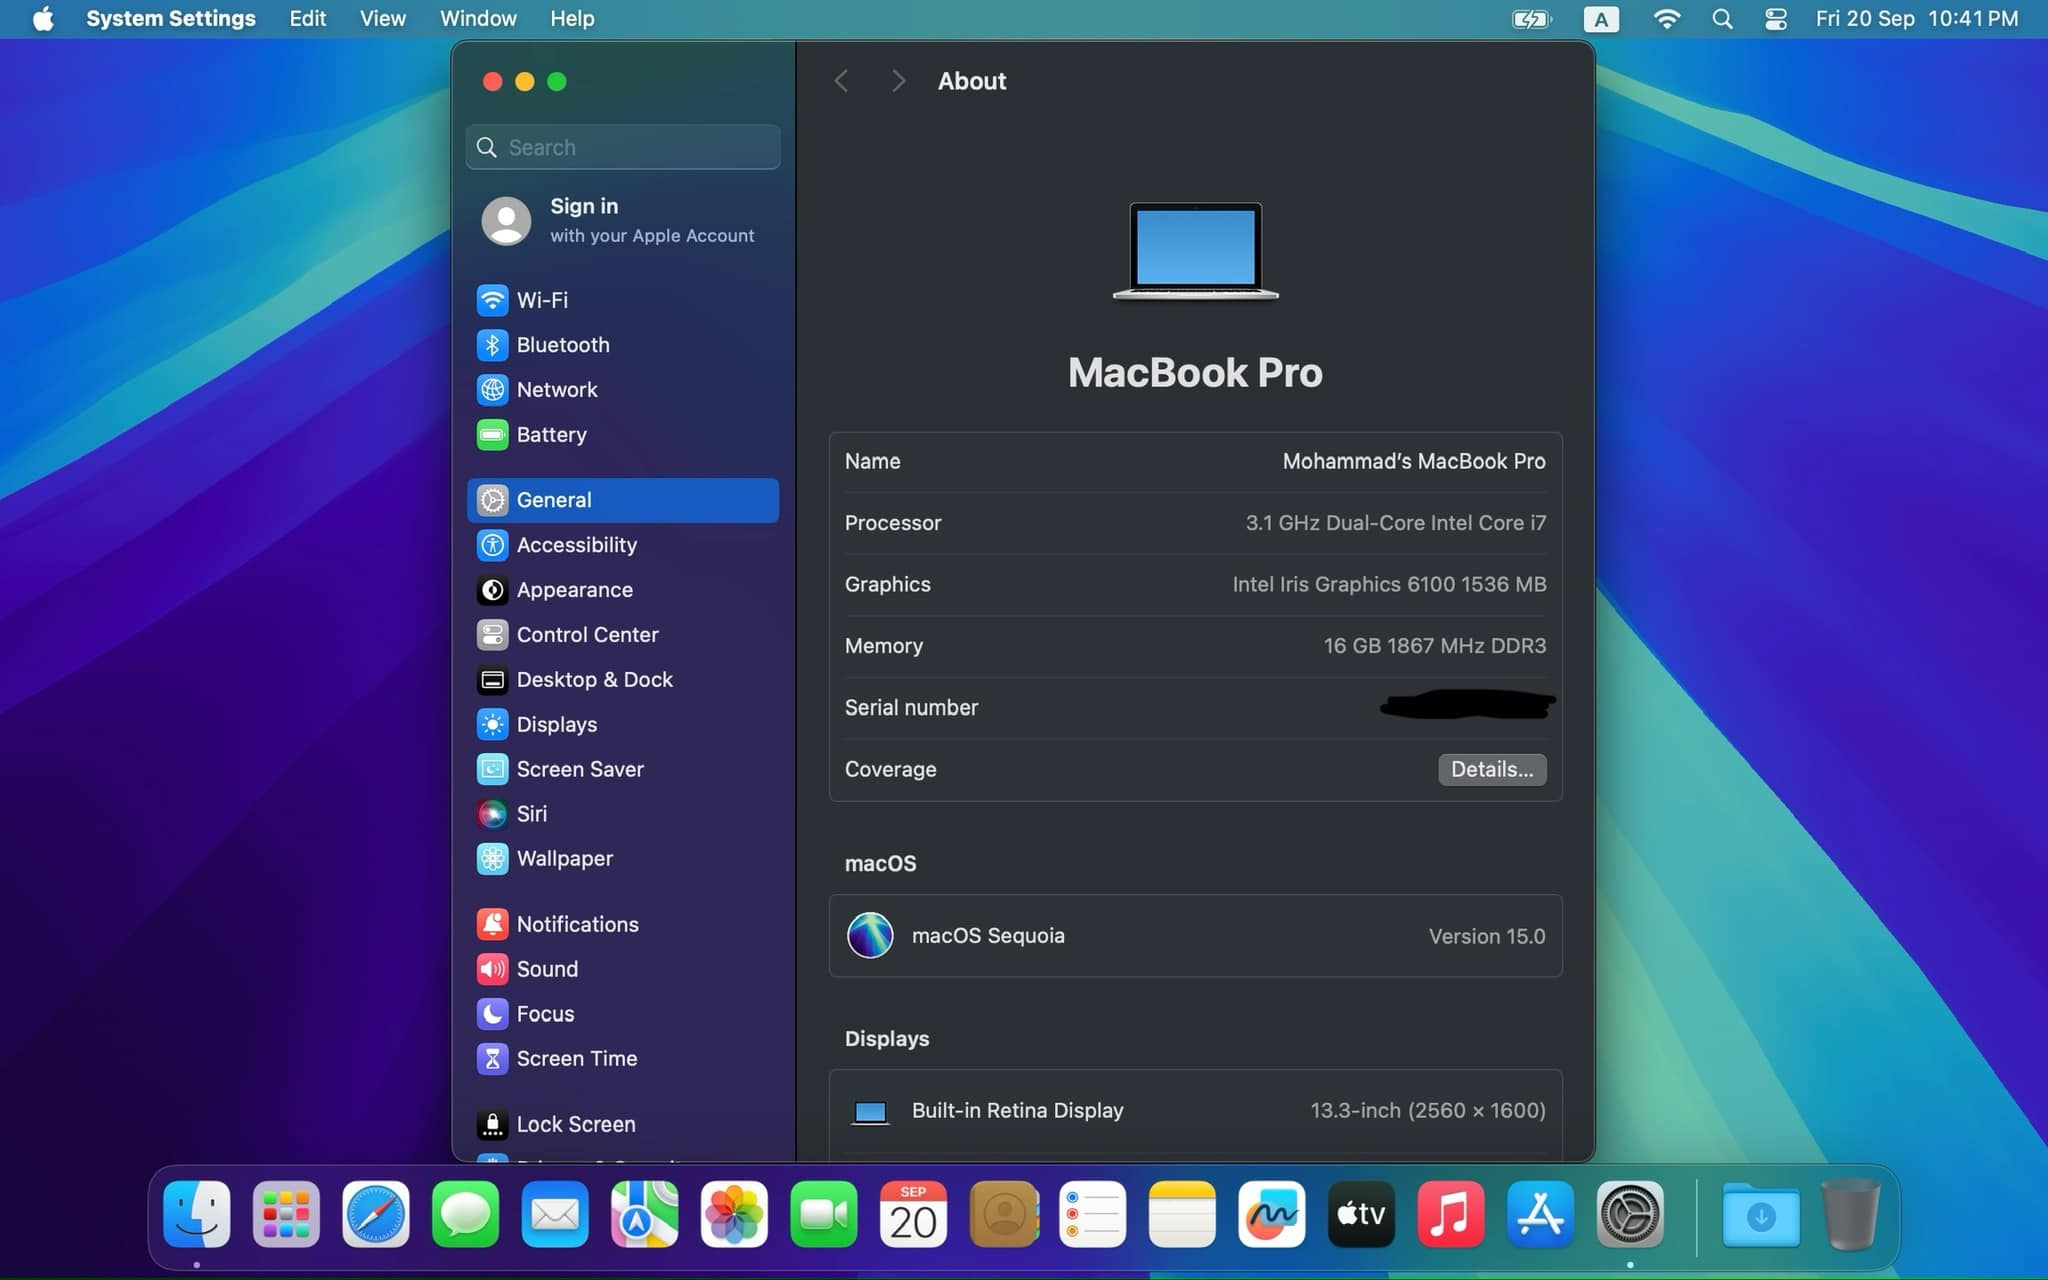
Task: Open Displays settings
Action: (x=622, y=724)
